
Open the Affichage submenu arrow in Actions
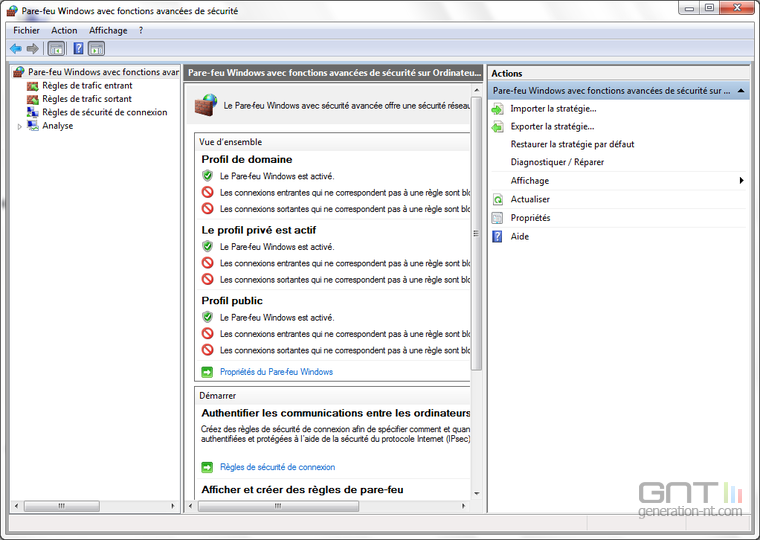click(741, 180)
